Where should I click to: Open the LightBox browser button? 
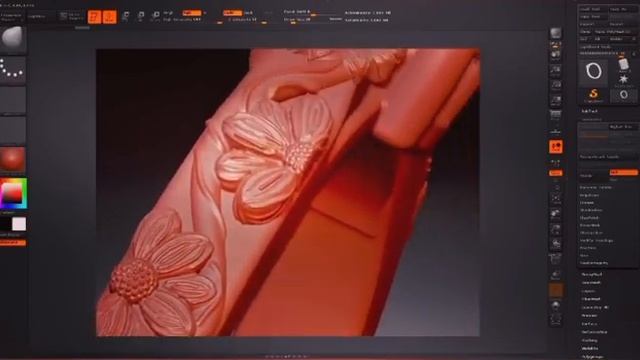[38, 16]
